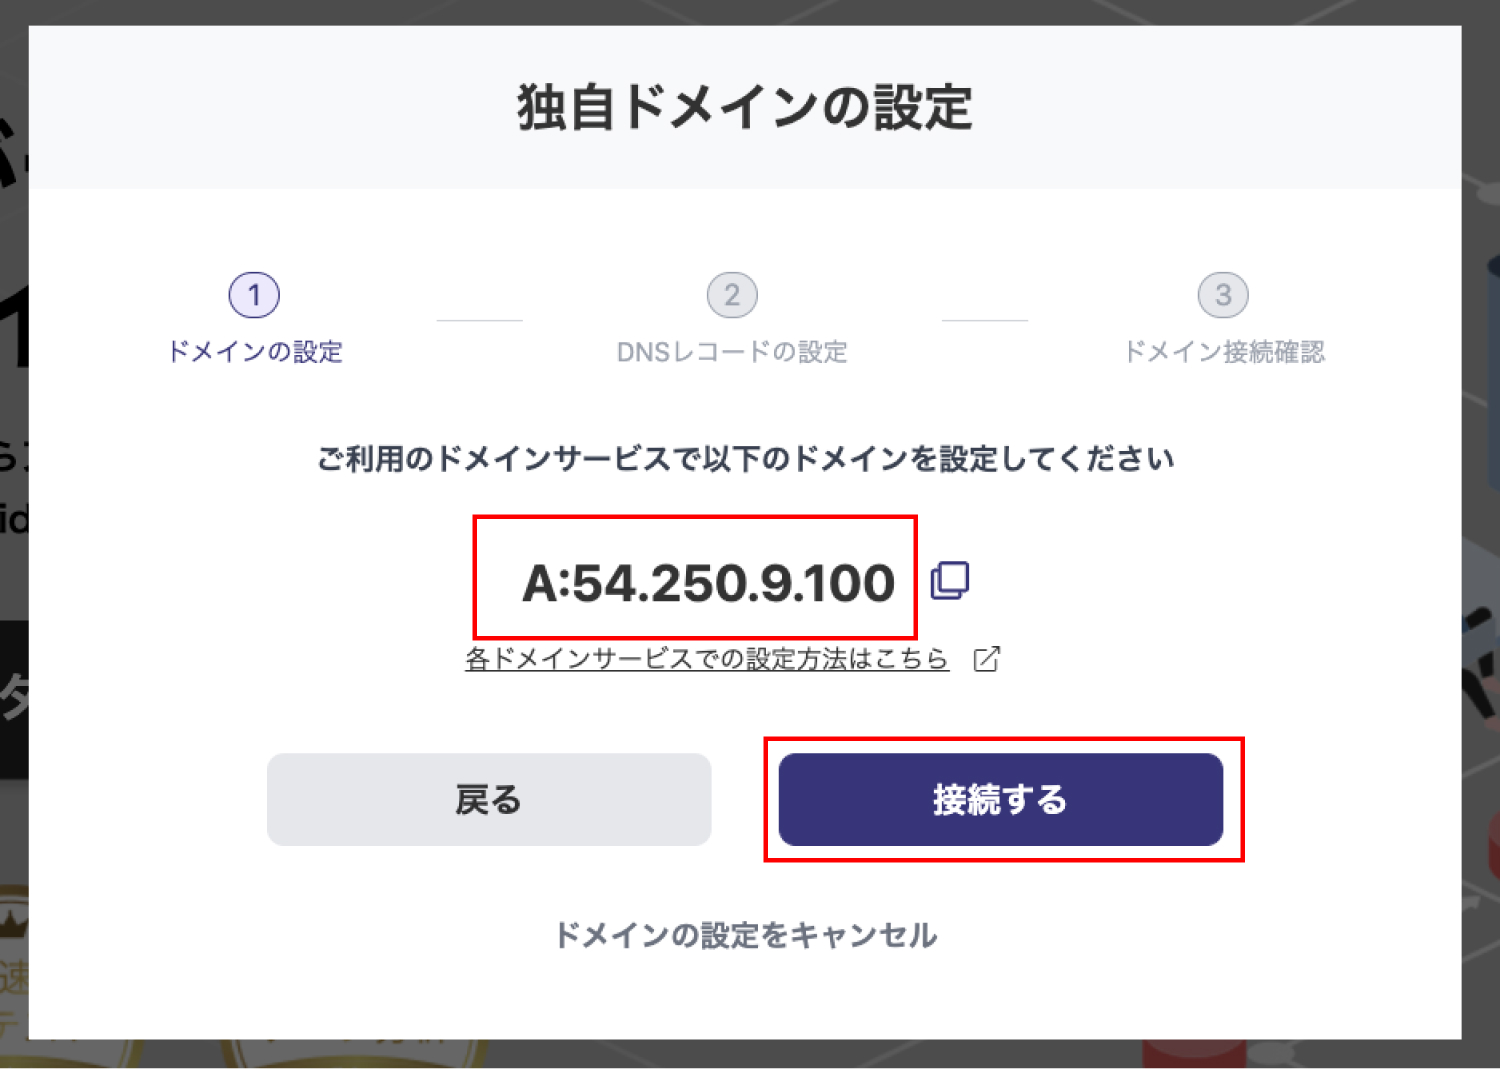Copy the A record IP address
The image size is (1501, 1069).
[x=949, y=580]
